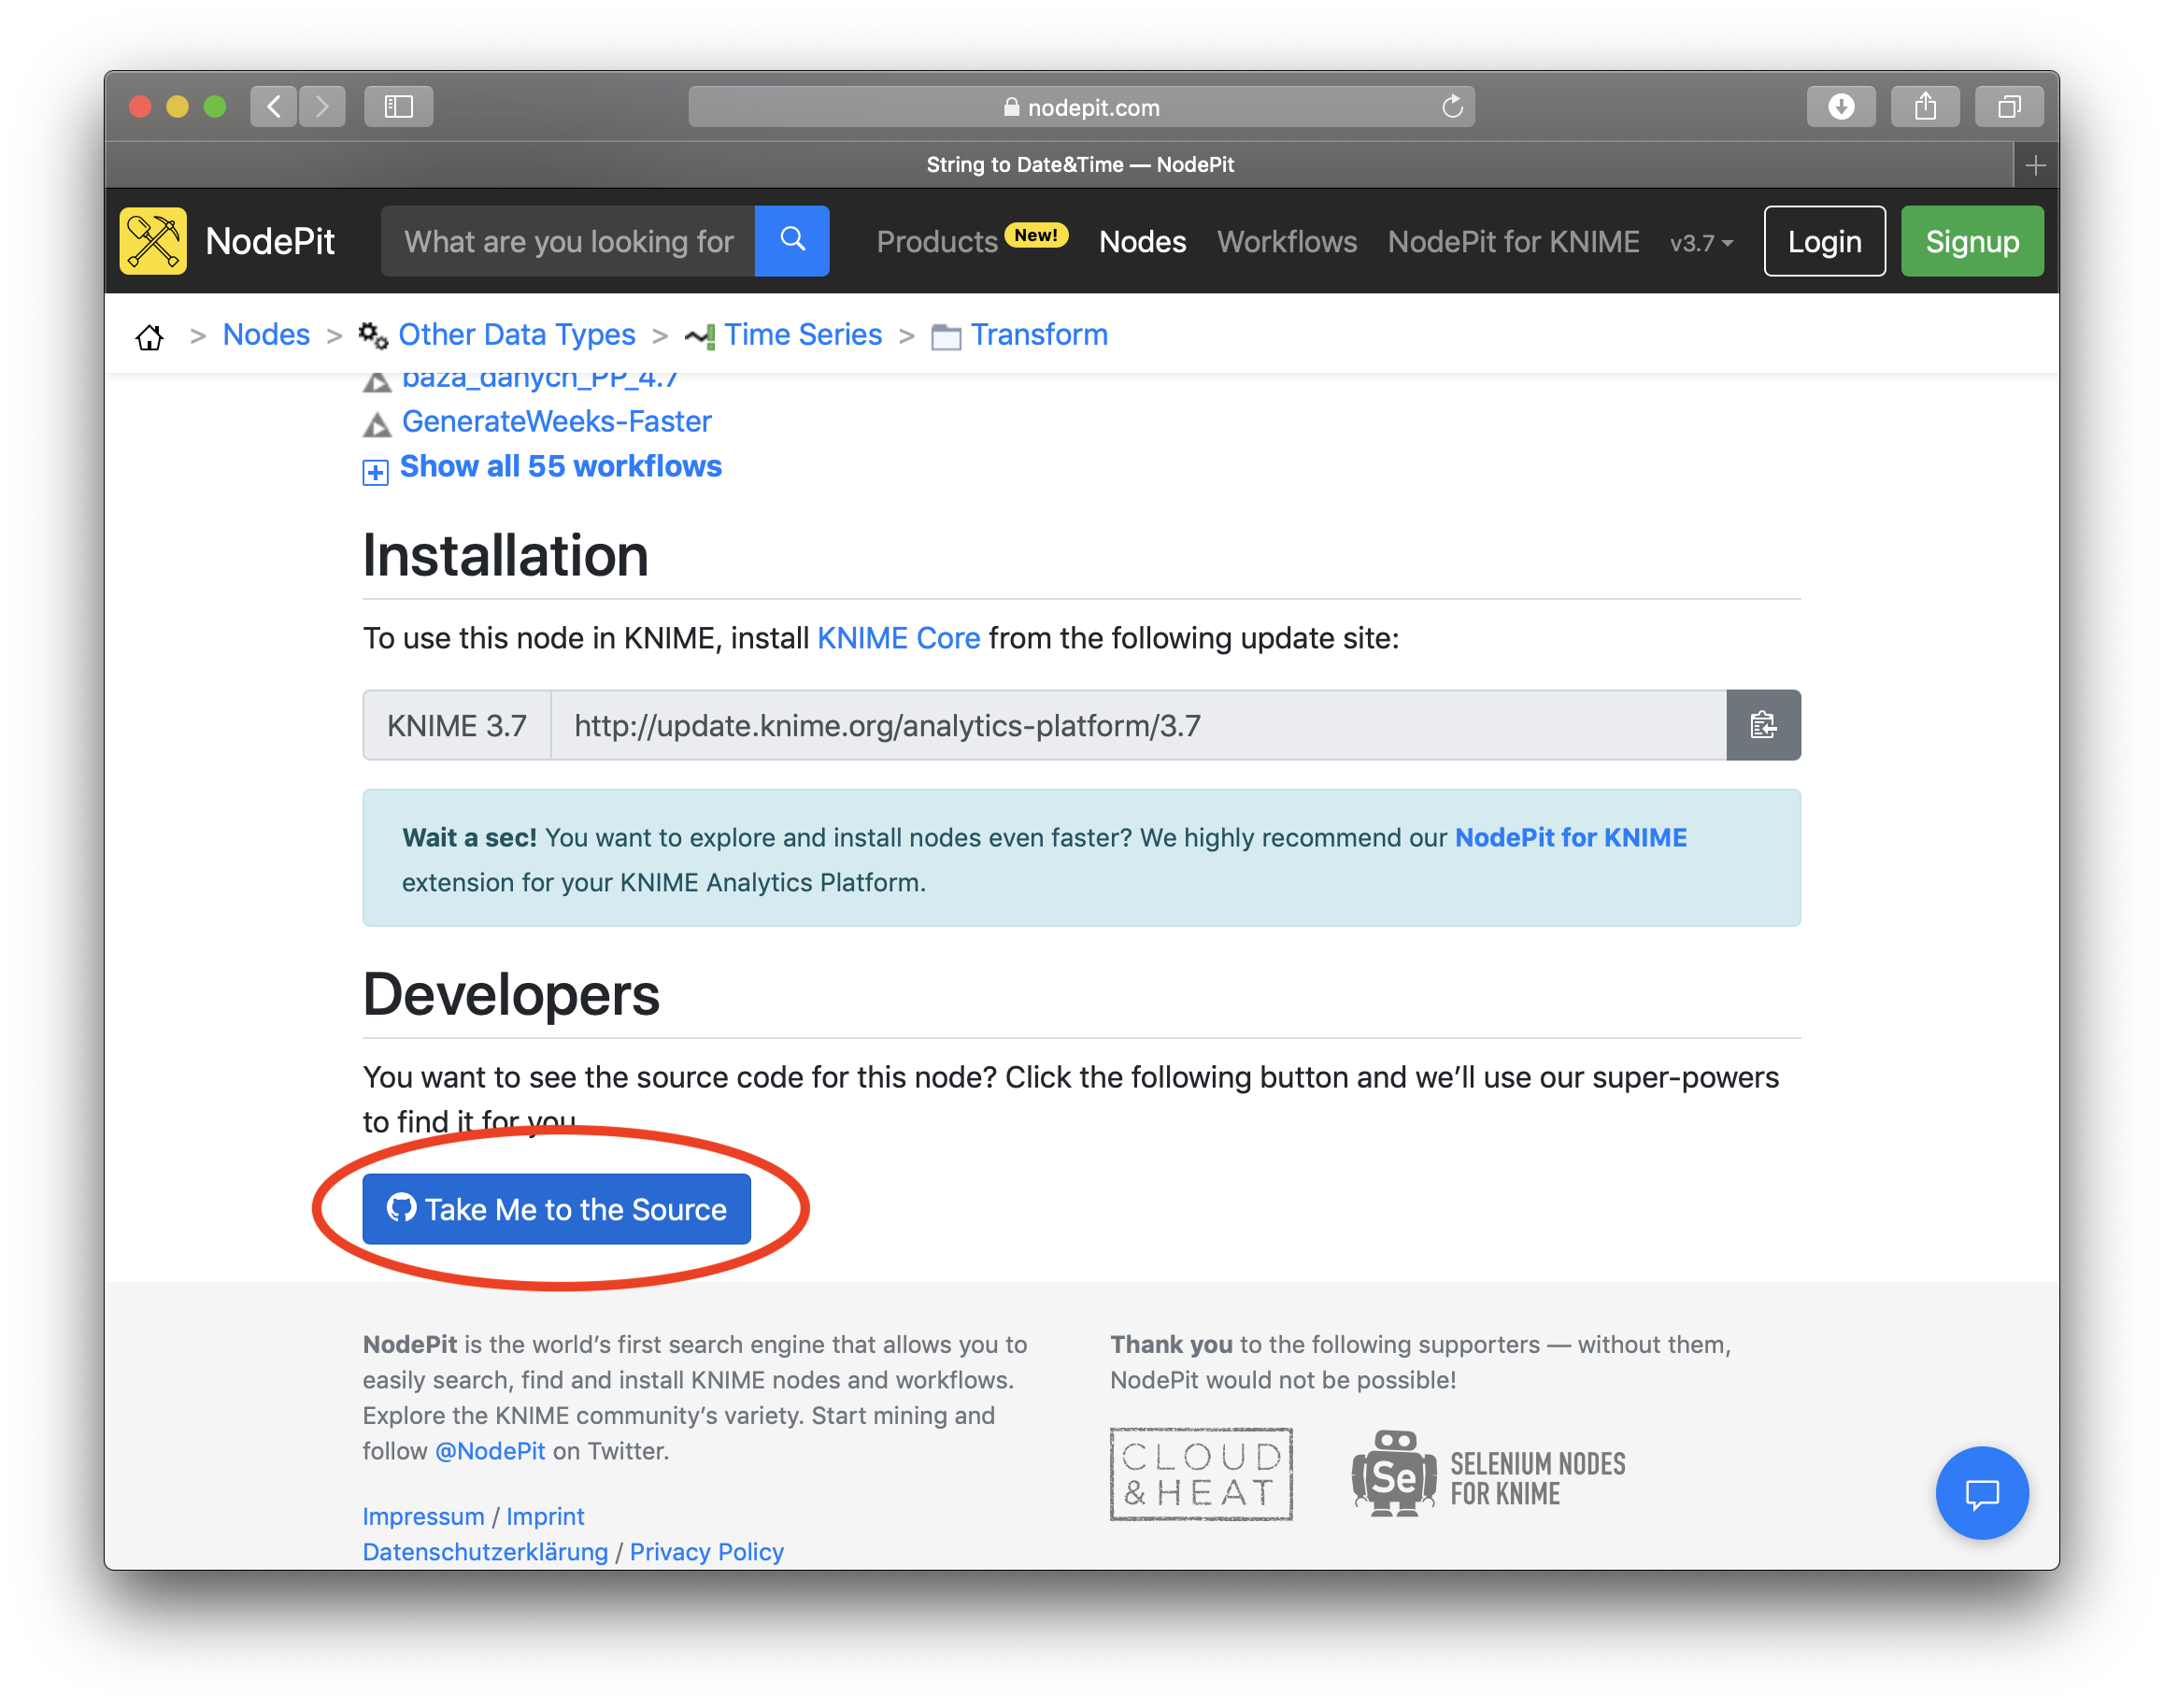The height and width of the screenshot is (1708, 2164).
Task: Click the Nodes navigation menu item
Action: point(1144,243)
